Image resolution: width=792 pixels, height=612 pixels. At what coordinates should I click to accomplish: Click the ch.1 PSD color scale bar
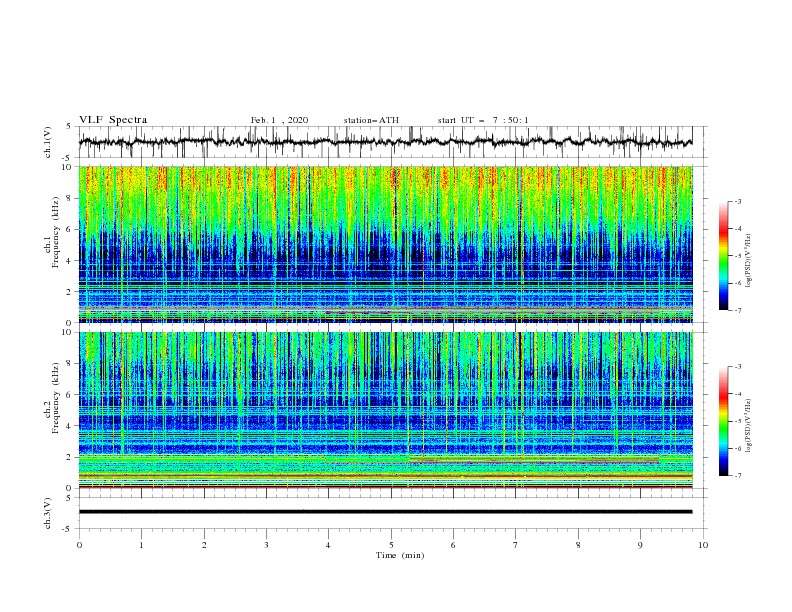(x=723, y=256)
